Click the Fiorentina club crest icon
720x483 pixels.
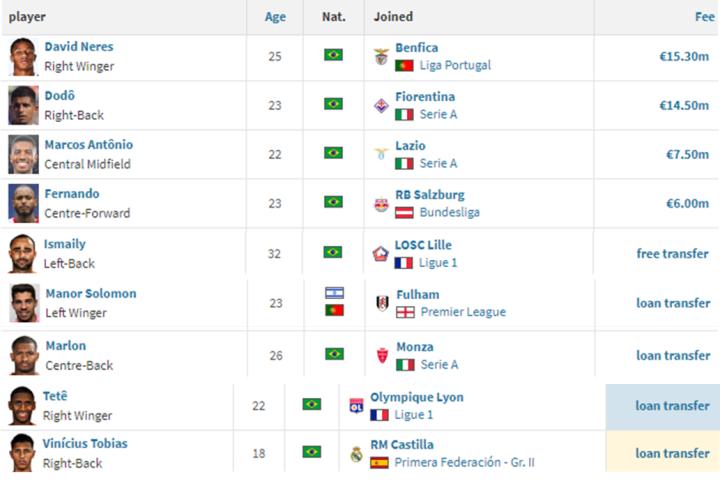coord(381,105)
